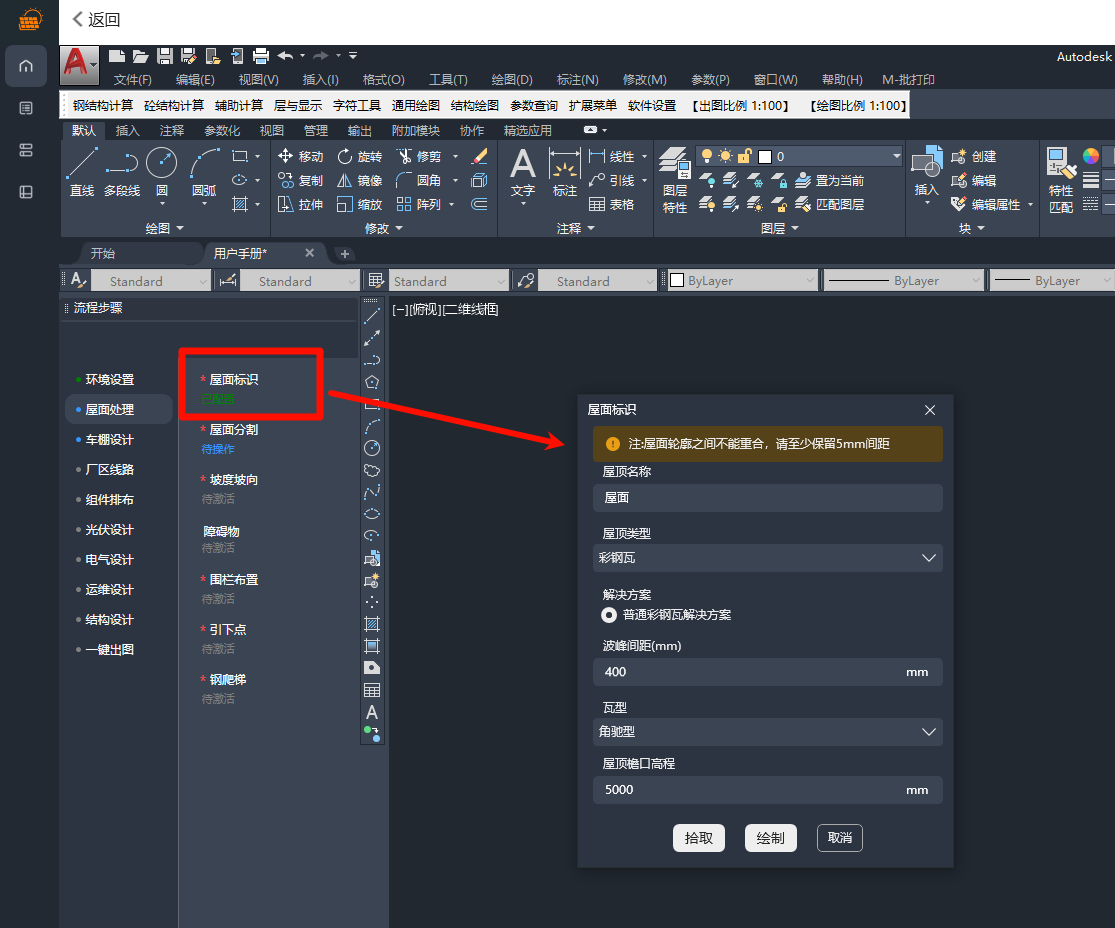Screen dimensions: 1115x928
Task: Click the 拾取 button in dialog
Action: (x=698, y=838)
